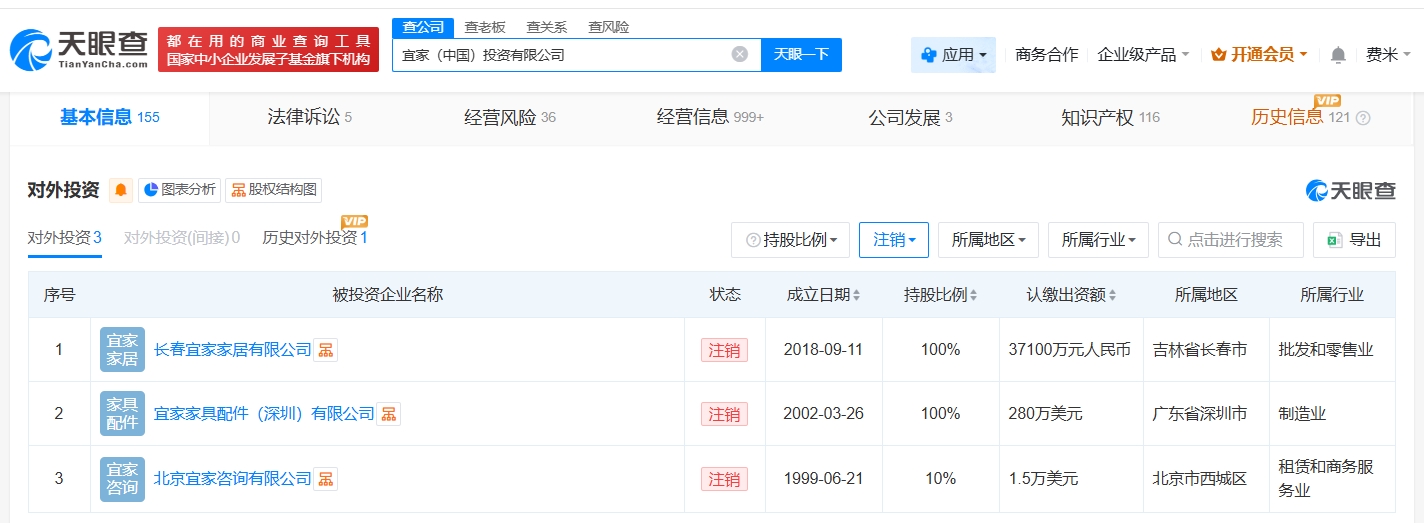Sort table by 持股比例 column header
1424x523 pixels.
point(940,295)
